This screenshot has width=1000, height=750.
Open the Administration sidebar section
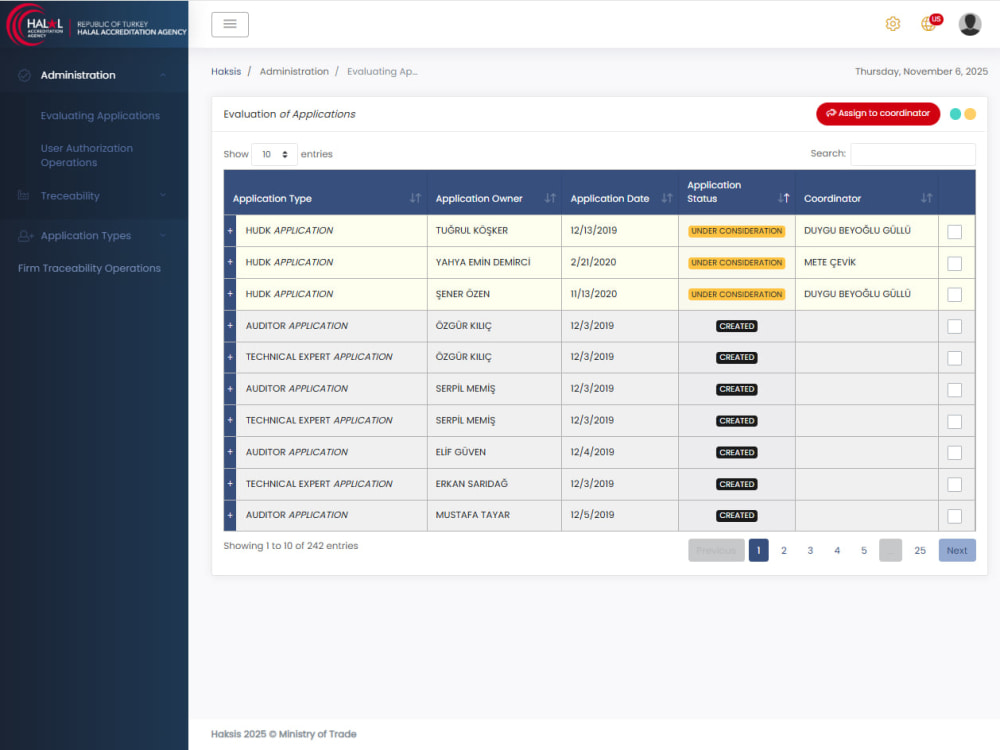[x=78, y=75]
